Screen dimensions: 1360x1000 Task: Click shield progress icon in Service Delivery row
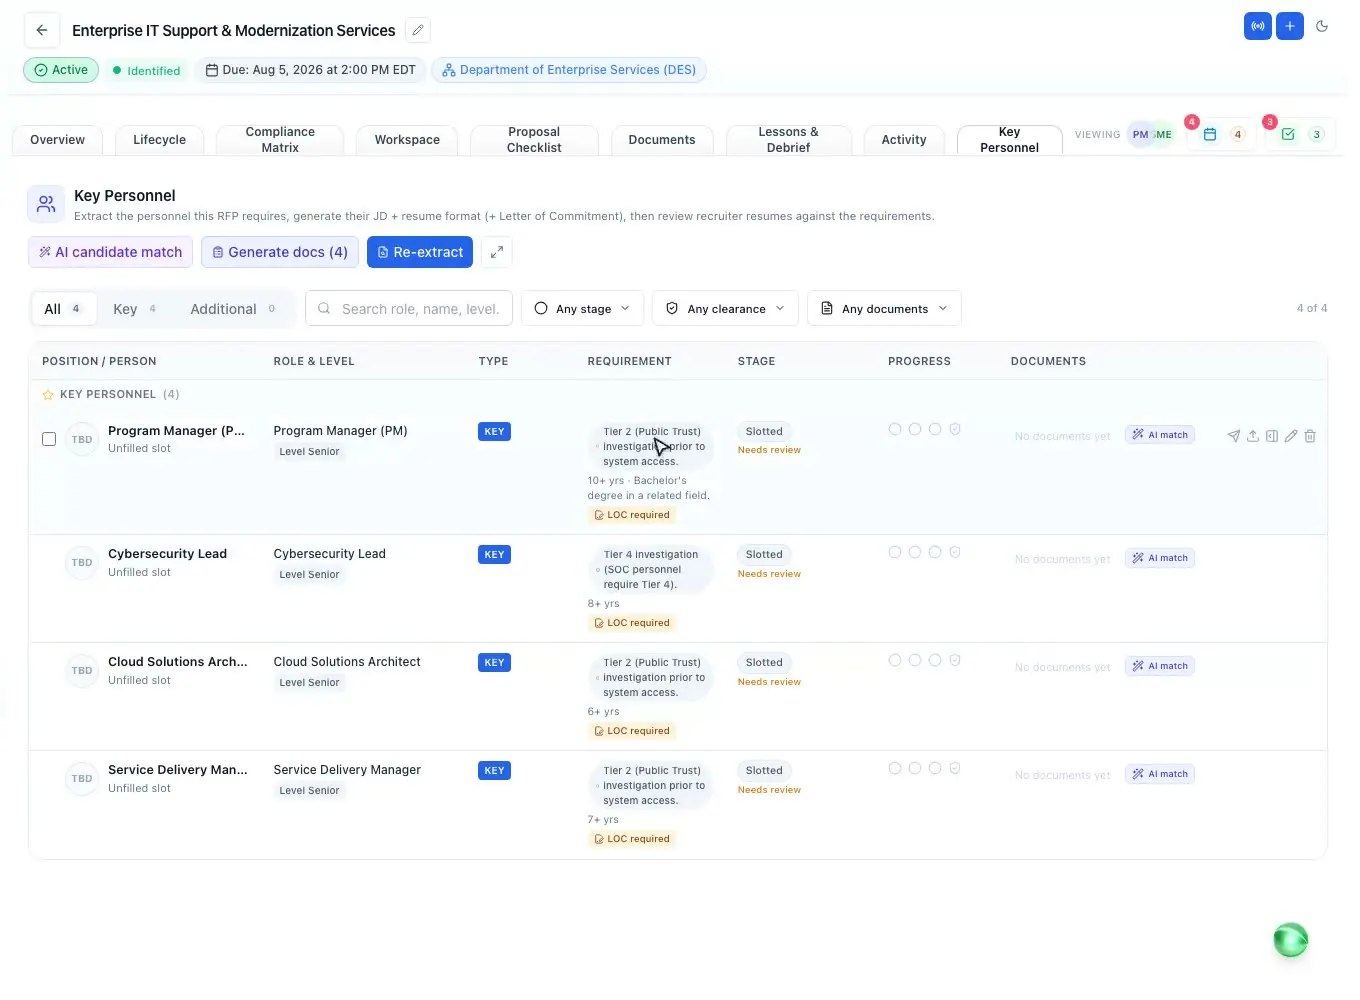click(x=955, y=768)
